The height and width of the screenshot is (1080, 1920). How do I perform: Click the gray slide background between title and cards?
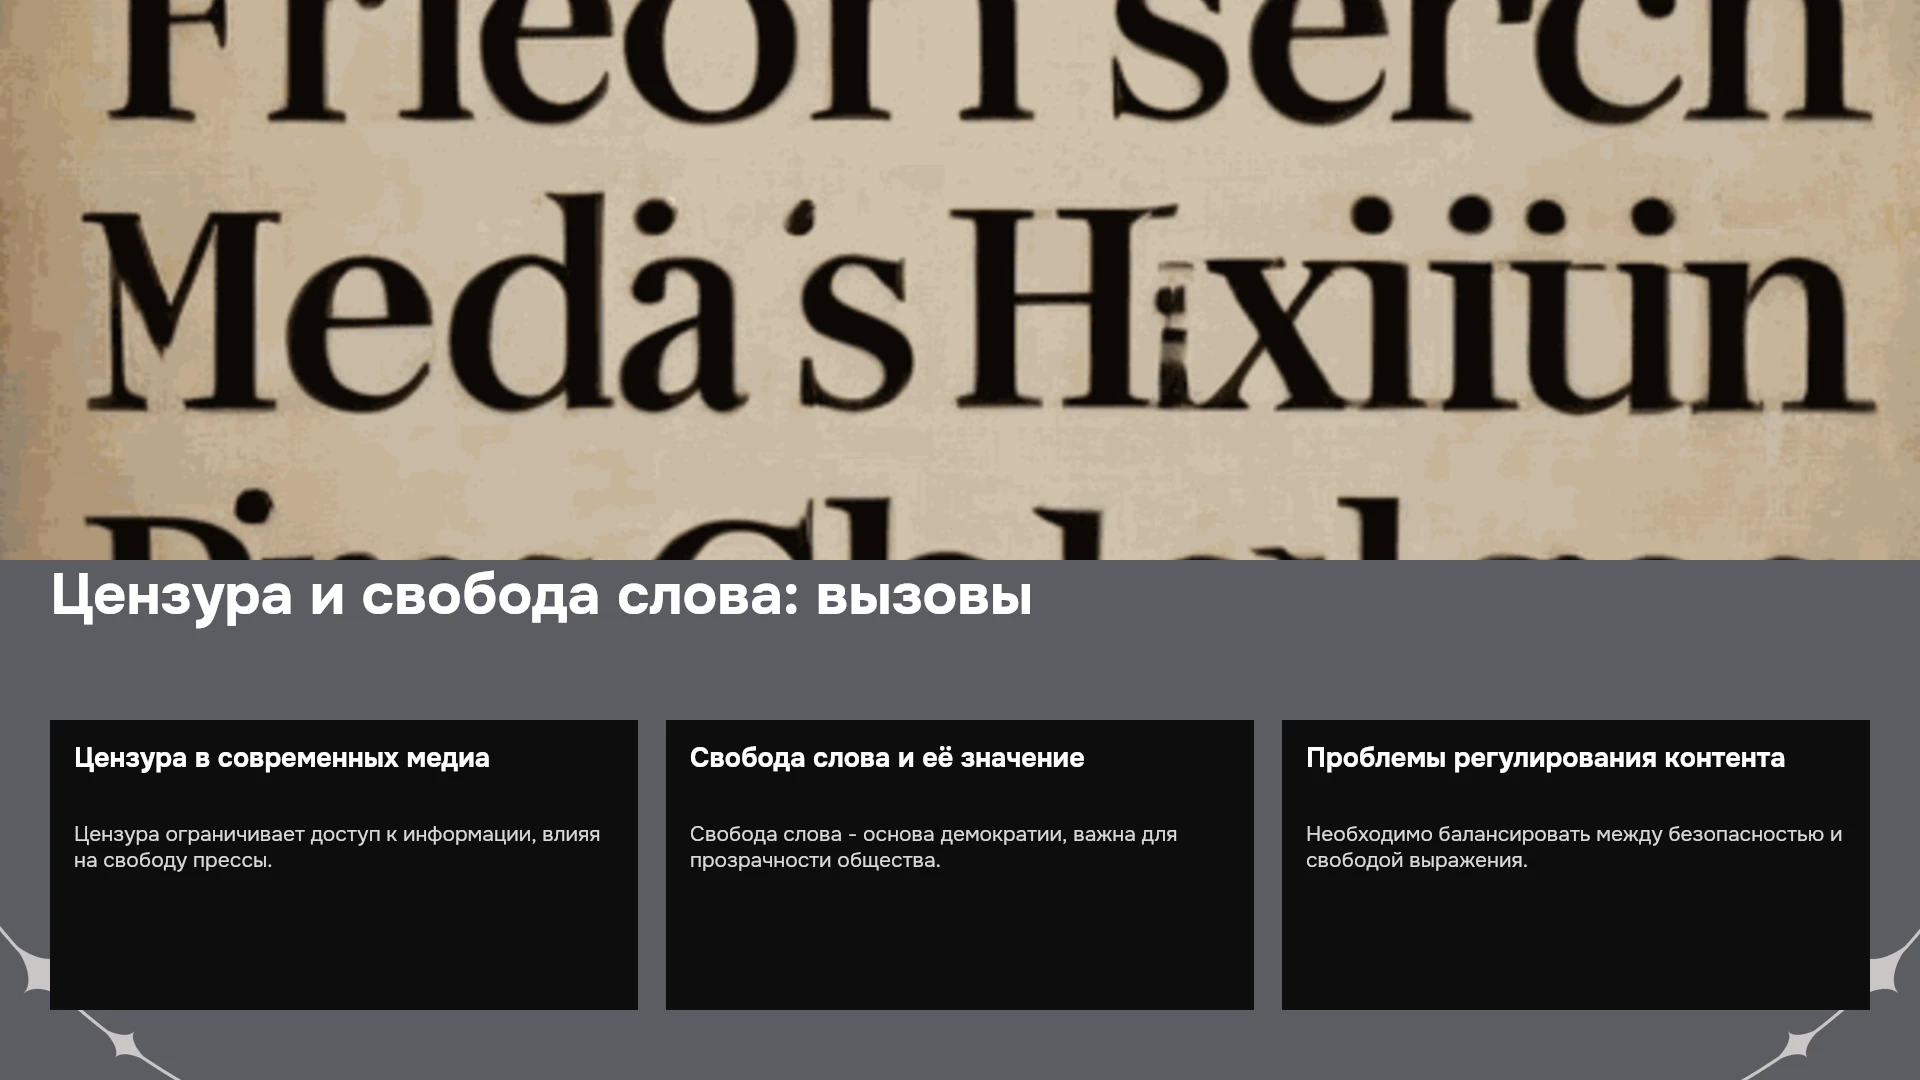(x=960, y=675)
